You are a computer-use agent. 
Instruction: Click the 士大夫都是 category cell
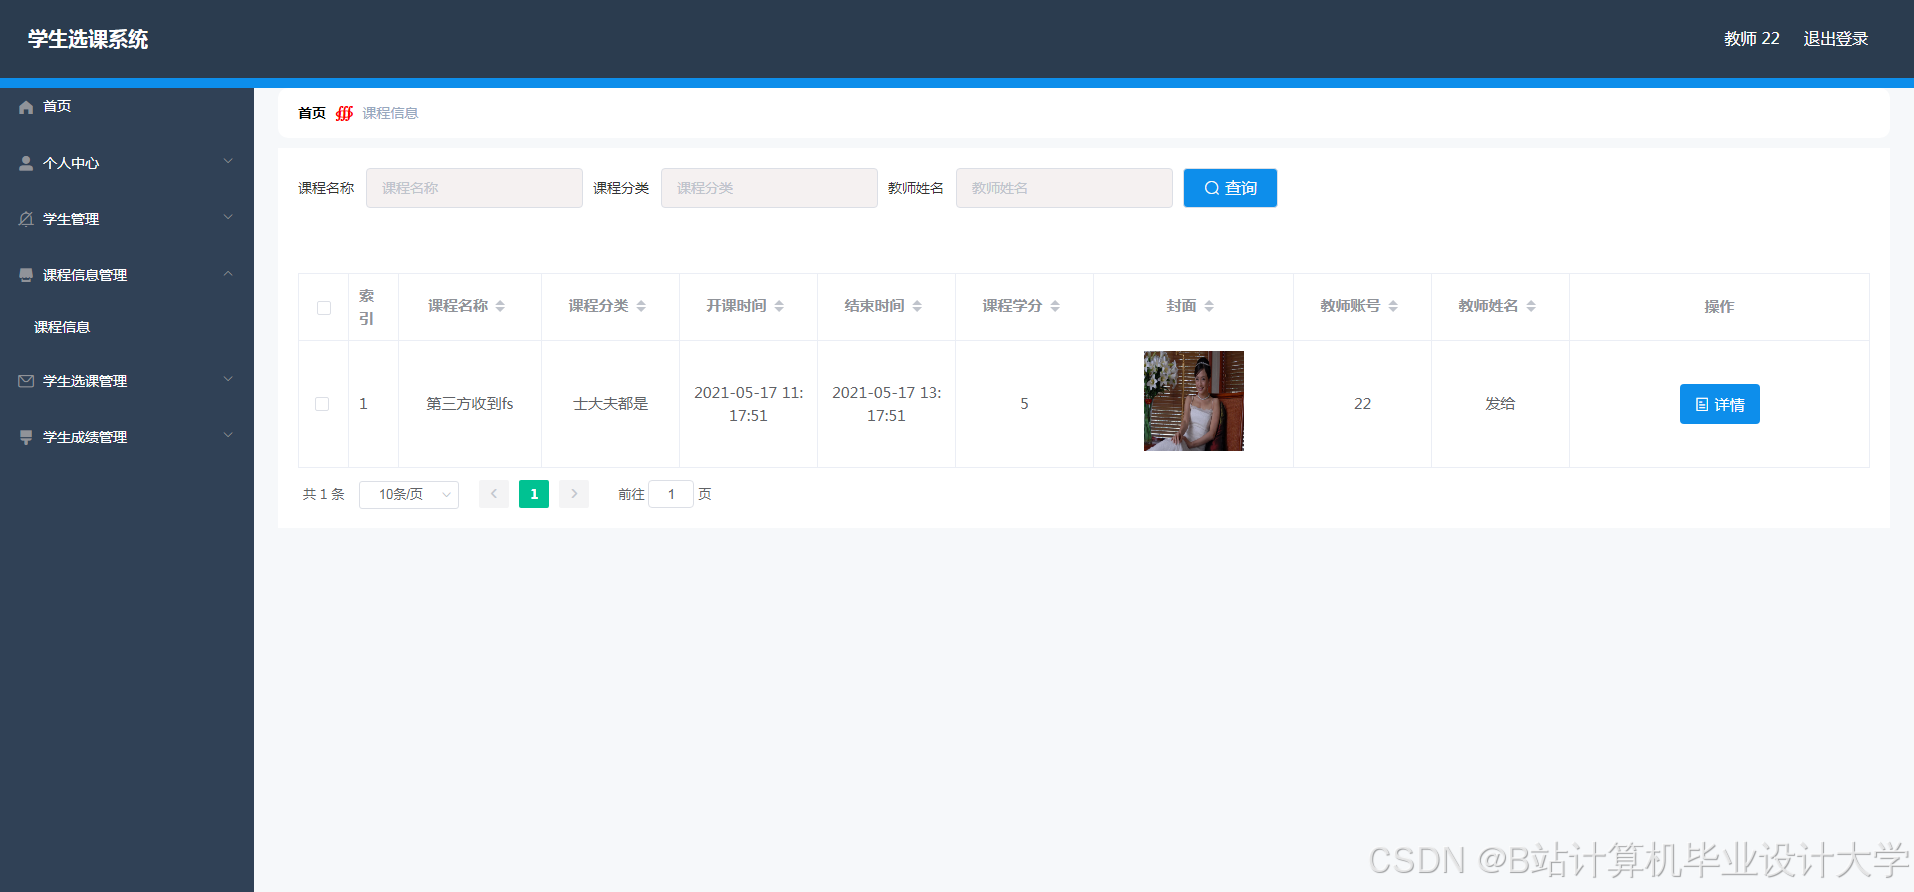(x=610, y=404)
